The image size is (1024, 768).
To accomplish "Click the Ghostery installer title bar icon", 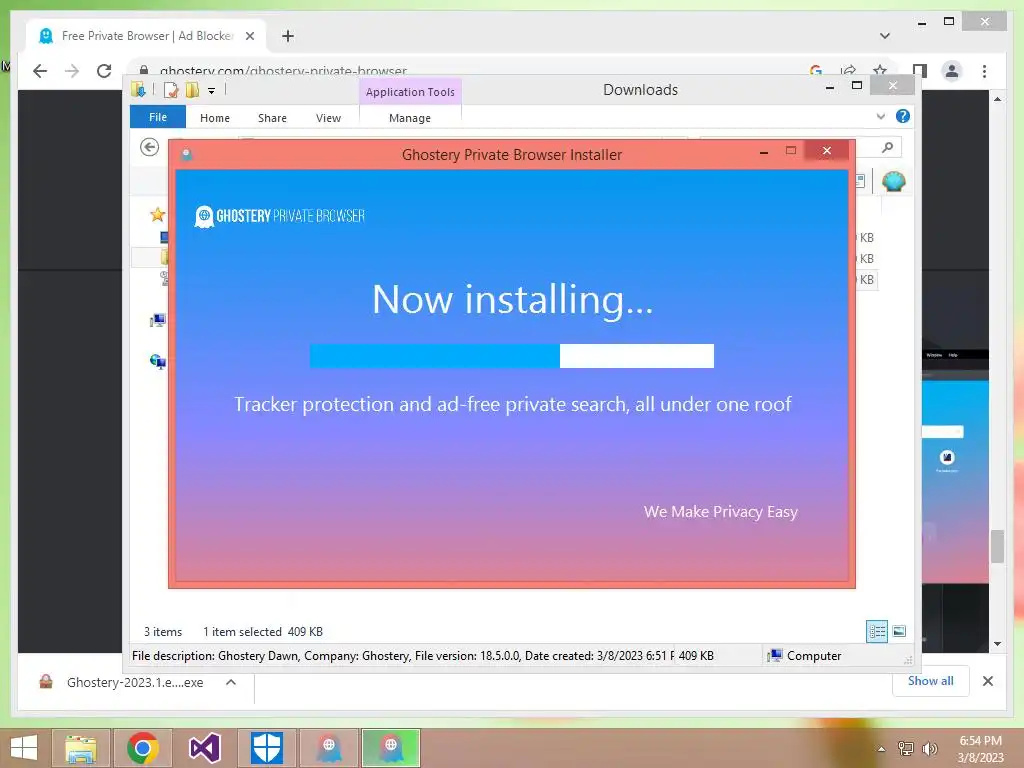I will pos(187,155).
